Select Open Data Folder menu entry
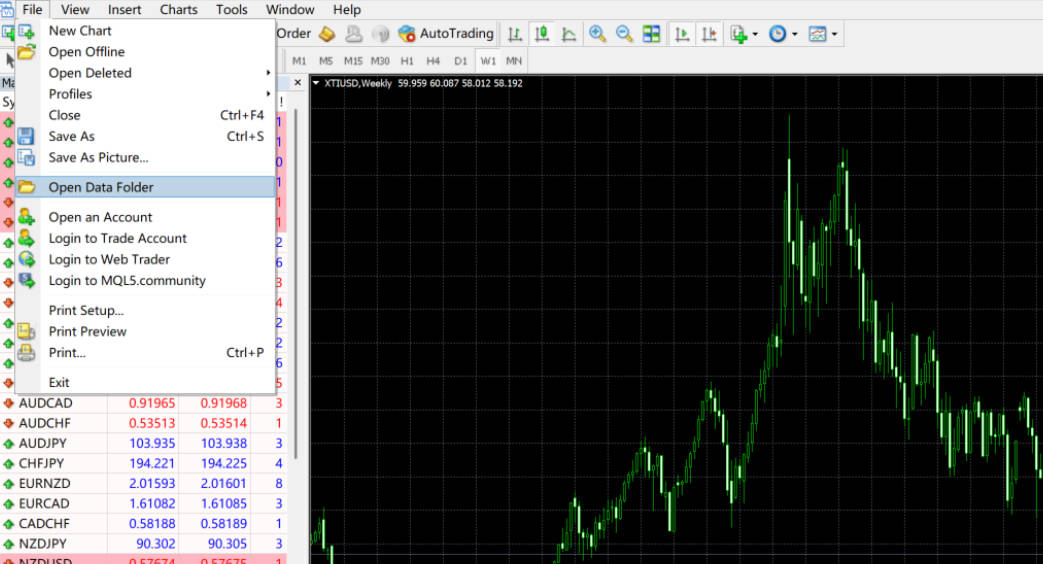The width and height of the screenshot is (1043, 564). coord(100,187)
